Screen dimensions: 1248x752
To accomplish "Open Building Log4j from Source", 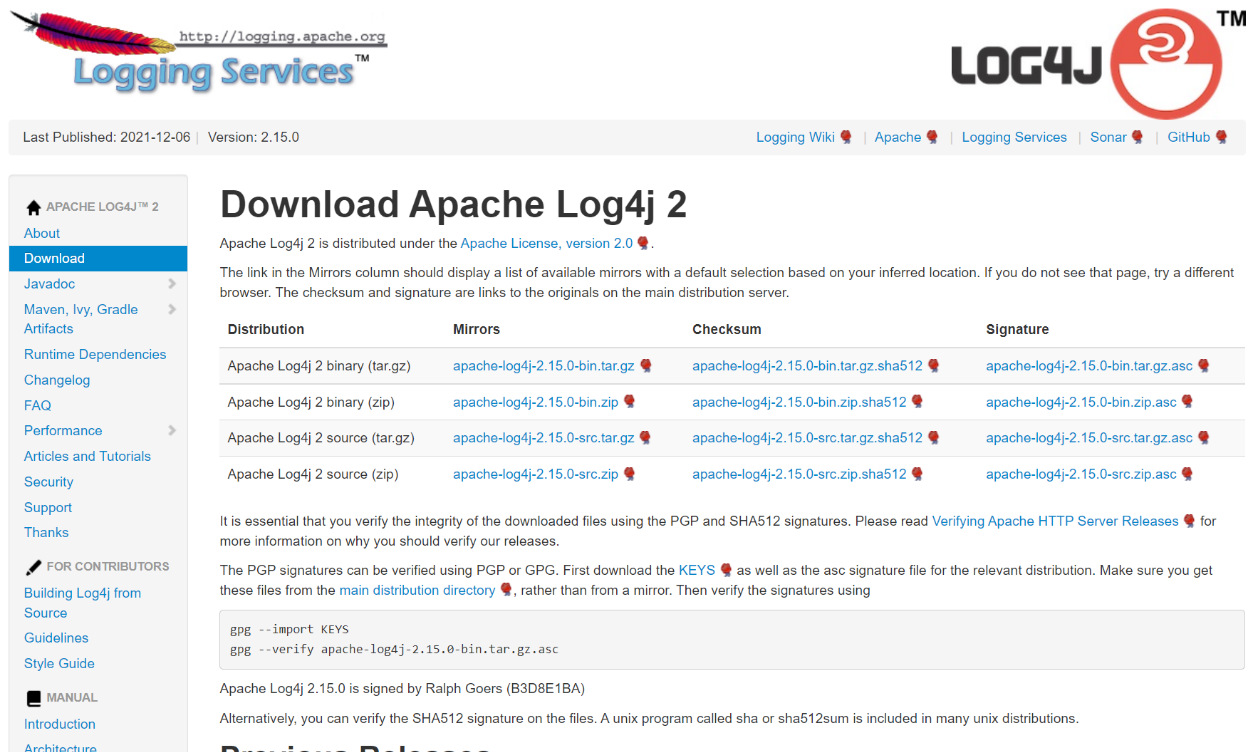I will (x=82, y=603).
